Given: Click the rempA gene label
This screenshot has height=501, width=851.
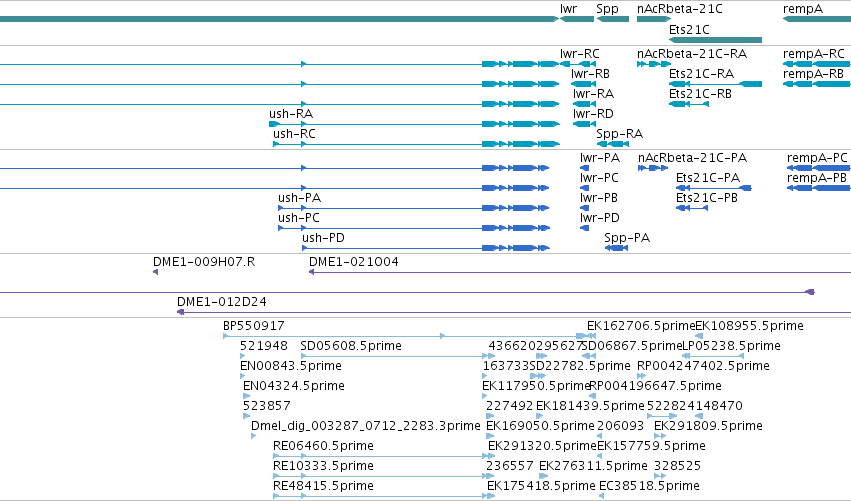Looking at the screenshot, I should click(x=803, y=9).
